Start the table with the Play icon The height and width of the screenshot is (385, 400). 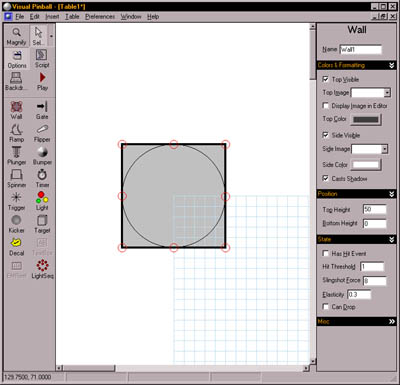[x=42, y=82]
